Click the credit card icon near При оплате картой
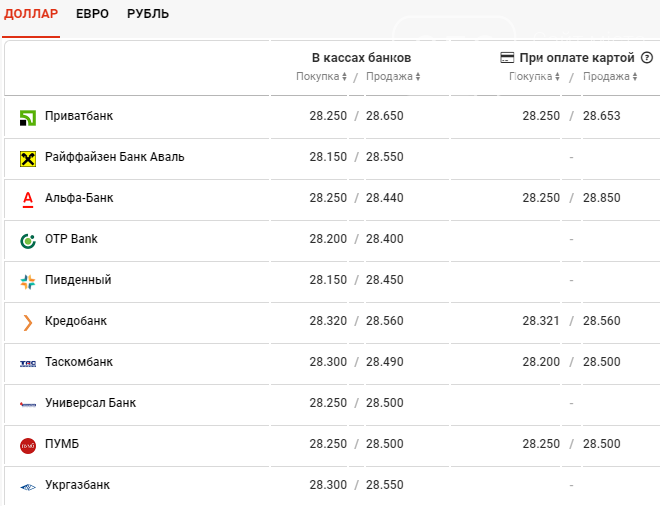This screenshot has width=660, height=506. click(507, 58)
